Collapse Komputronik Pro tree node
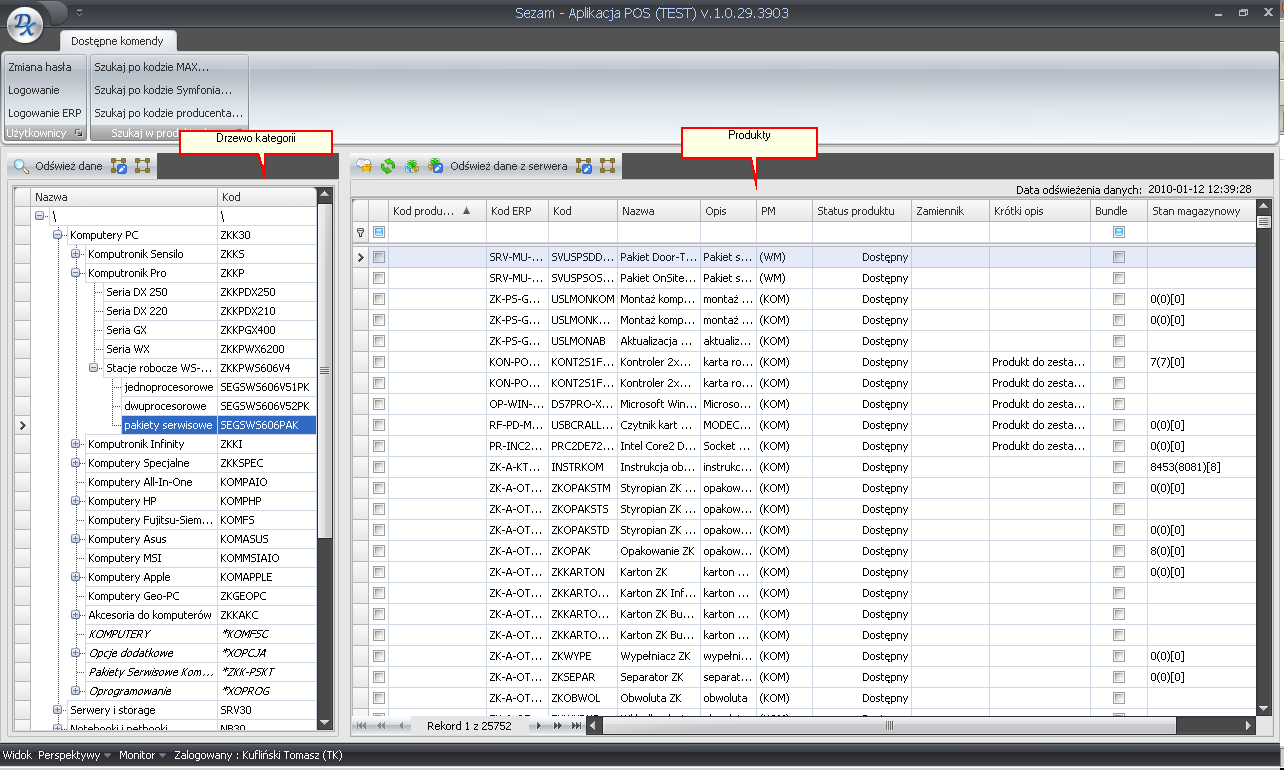The height and width of the screenshot is (770, 1284). pos(76,273)
